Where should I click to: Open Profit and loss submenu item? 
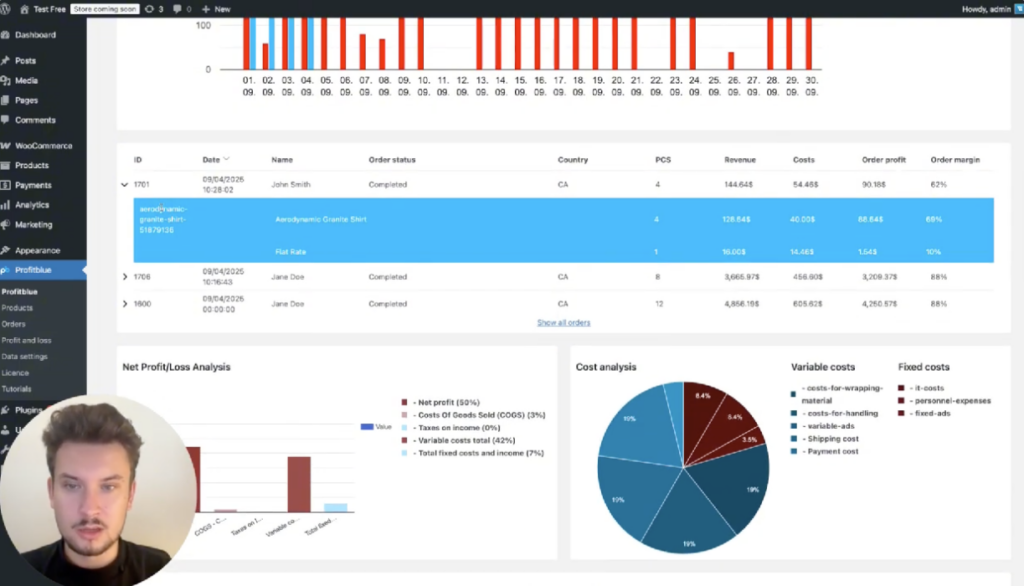point(26,340)
